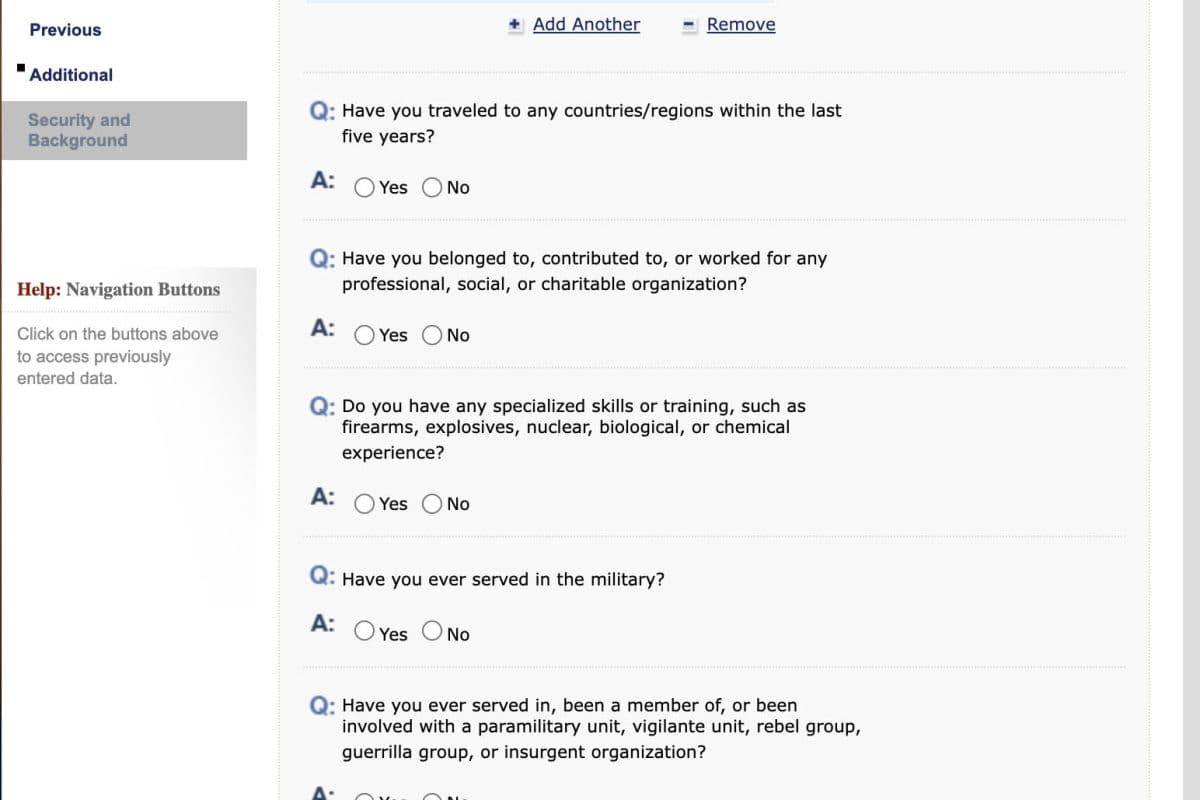Choose Yes for charitable organization question
The image size is (1200, 800).
[365, 336]
